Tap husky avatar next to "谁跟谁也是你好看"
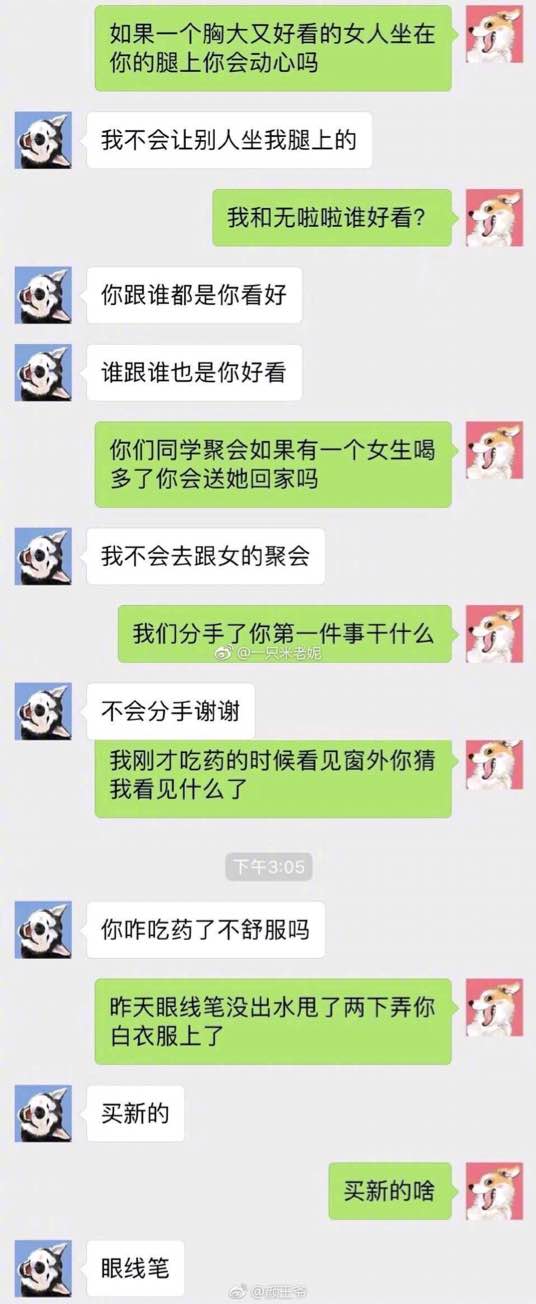This screenshot has width=536, height=1304. (43, 372)
